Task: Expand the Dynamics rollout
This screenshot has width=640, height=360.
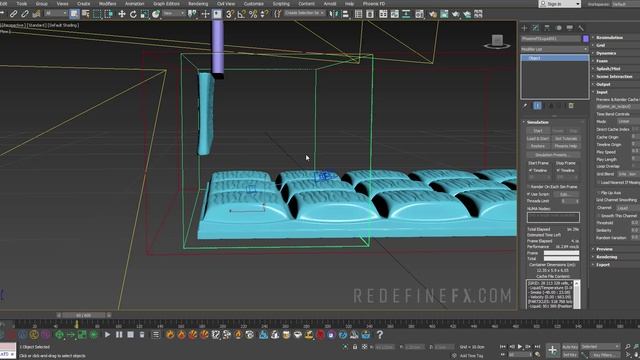Action: pyautogui.click(x=606, y=53)
